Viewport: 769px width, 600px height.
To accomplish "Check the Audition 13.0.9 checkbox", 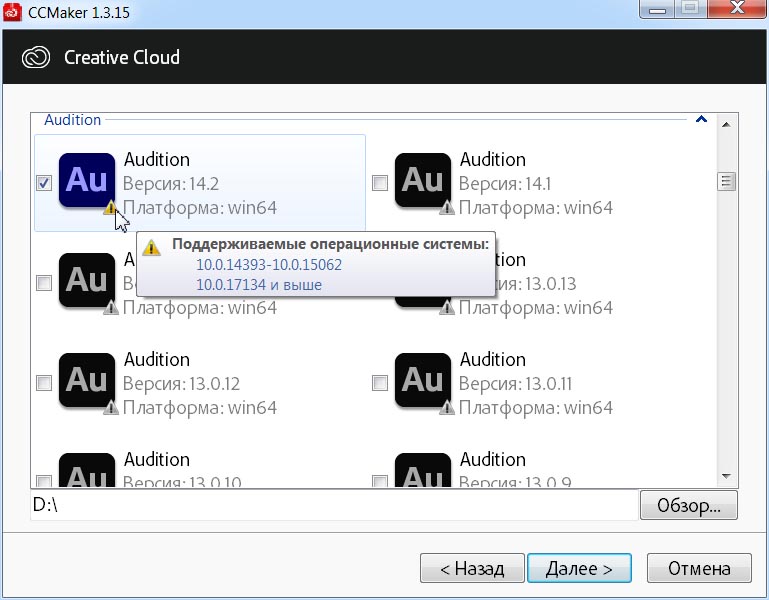I will coord(380,481).
